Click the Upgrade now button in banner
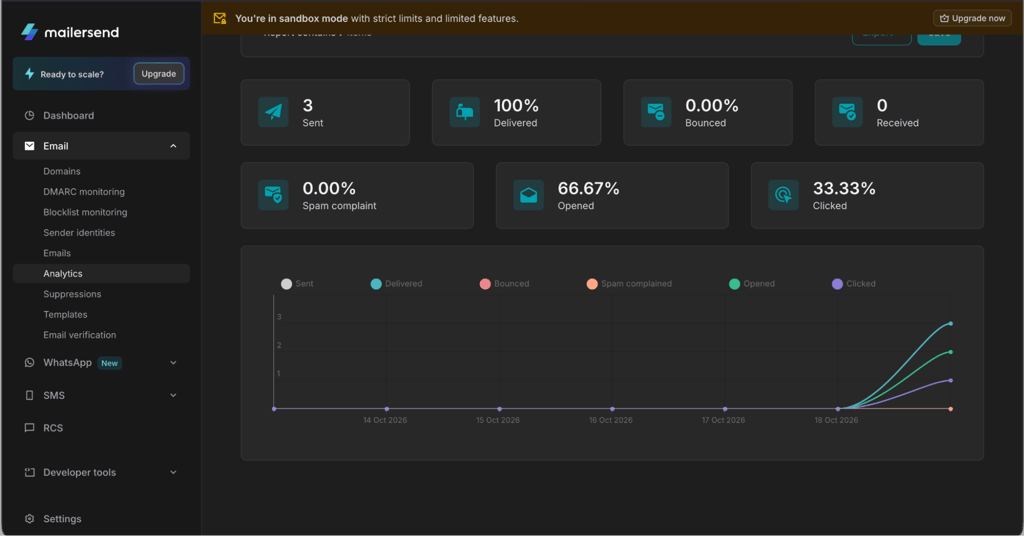The image size is (1024, 536). 972,18
